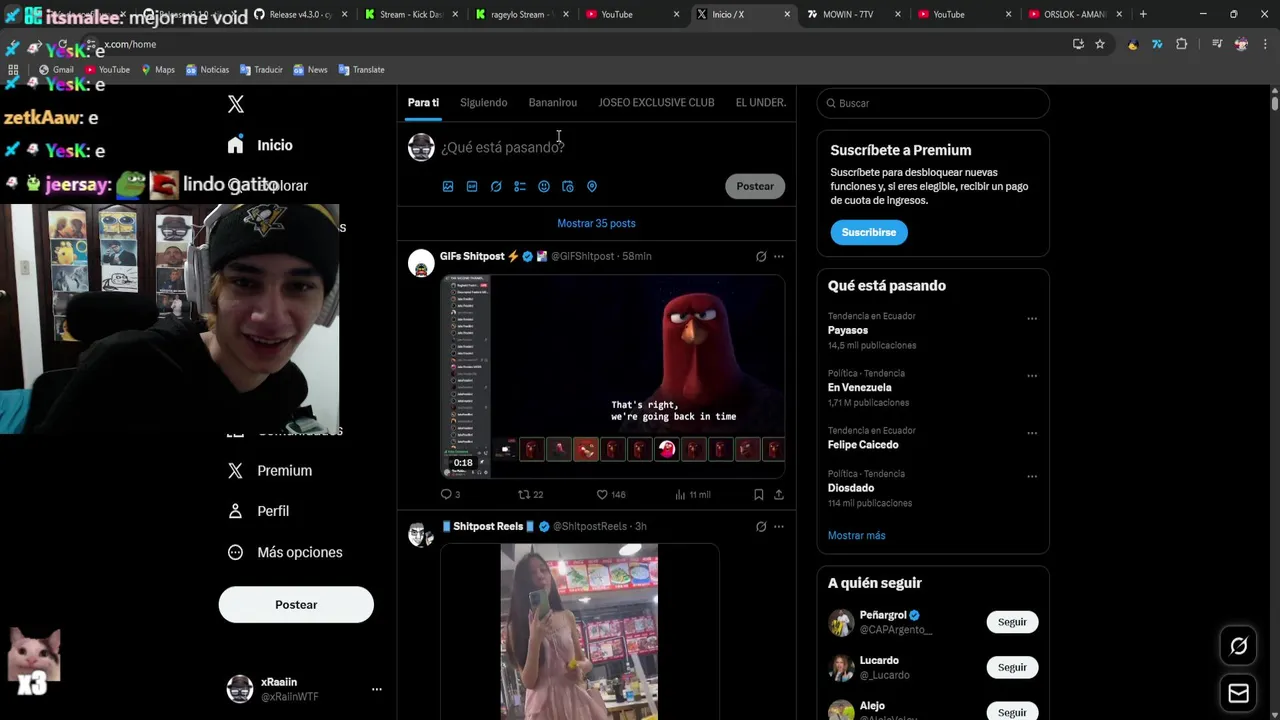Image resolution: width=1280 pixels, height=720 pixels.
Task: Click Grok enhance icon in composer
Action: tap(496, 186)
